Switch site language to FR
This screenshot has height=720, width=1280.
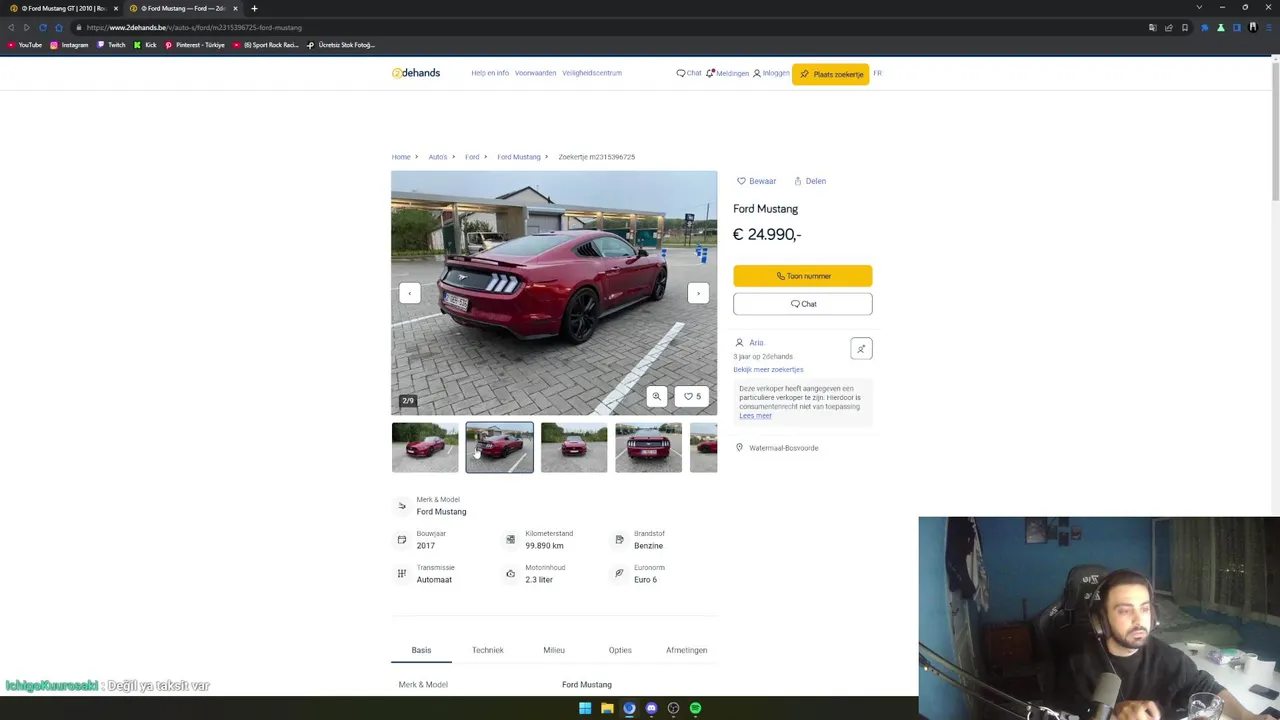pos(877,73)
